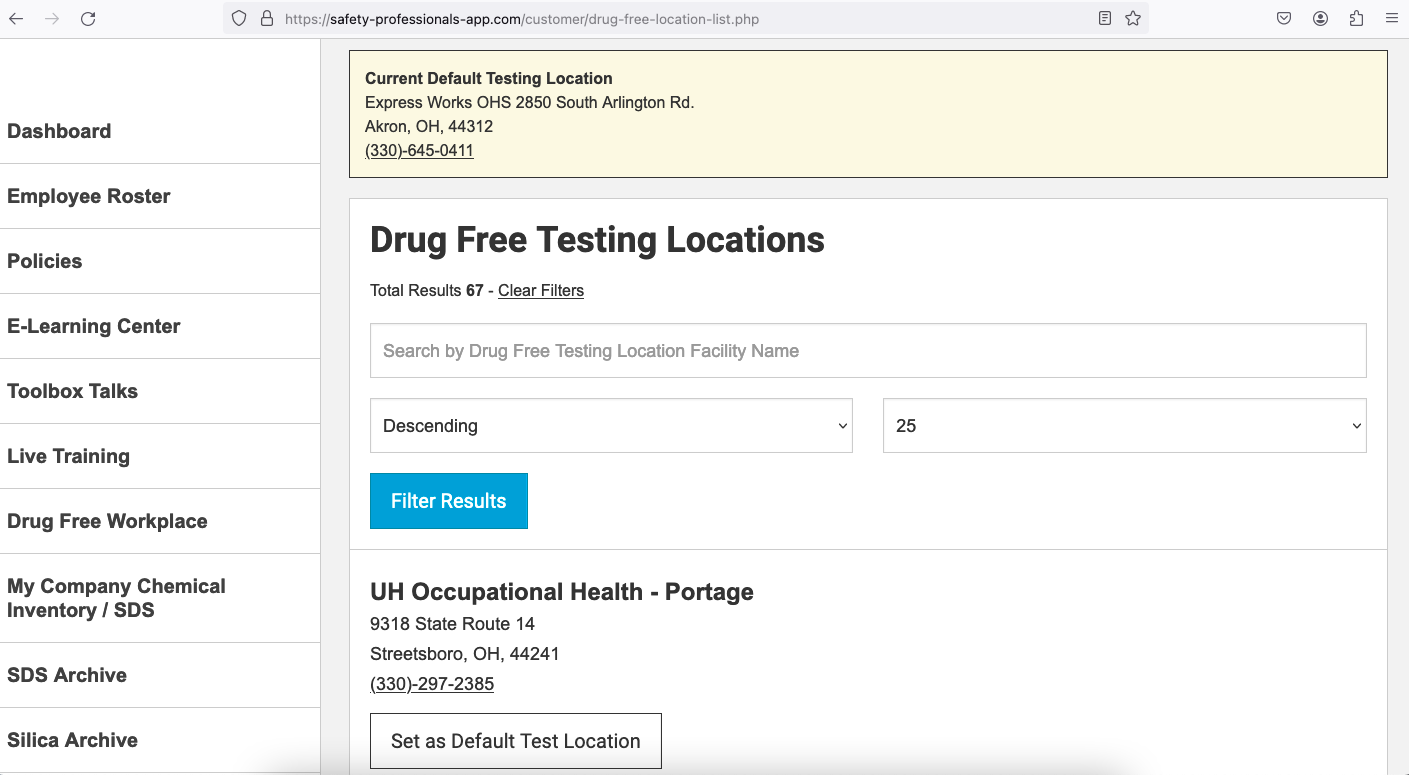Open the results per page dropdown showing 25

coord(1125,426)
